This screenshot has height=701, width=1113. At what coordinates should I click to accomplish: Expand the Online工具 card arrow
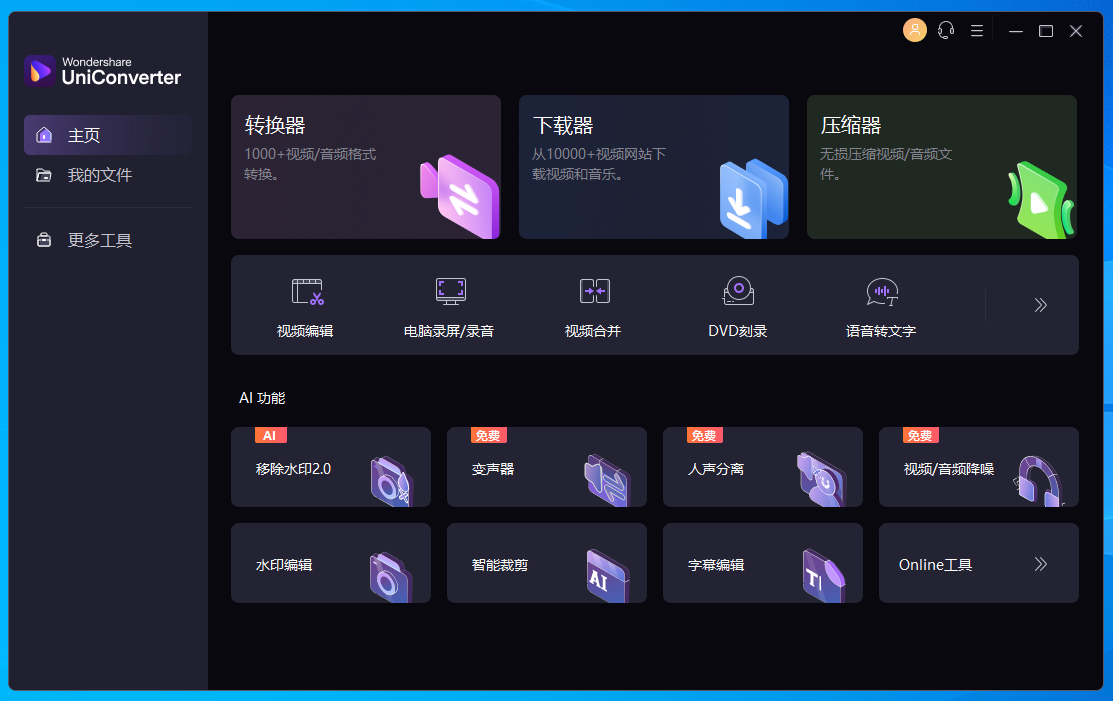click(x=1040, y=564)
